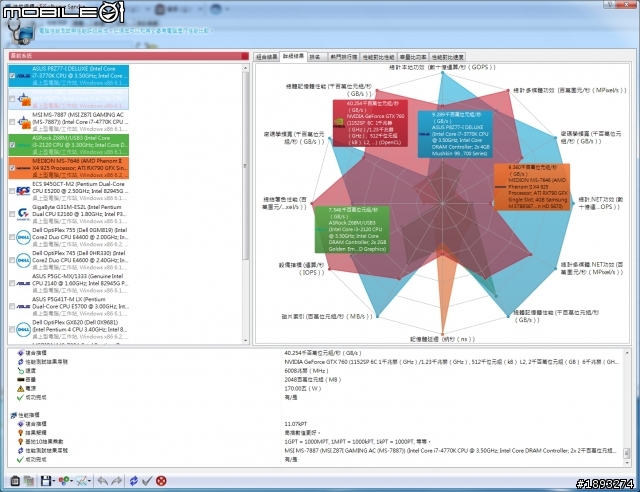
Task: Click the Gigabyte logo next to G31M-ES2L
Action: click(23, 214)
